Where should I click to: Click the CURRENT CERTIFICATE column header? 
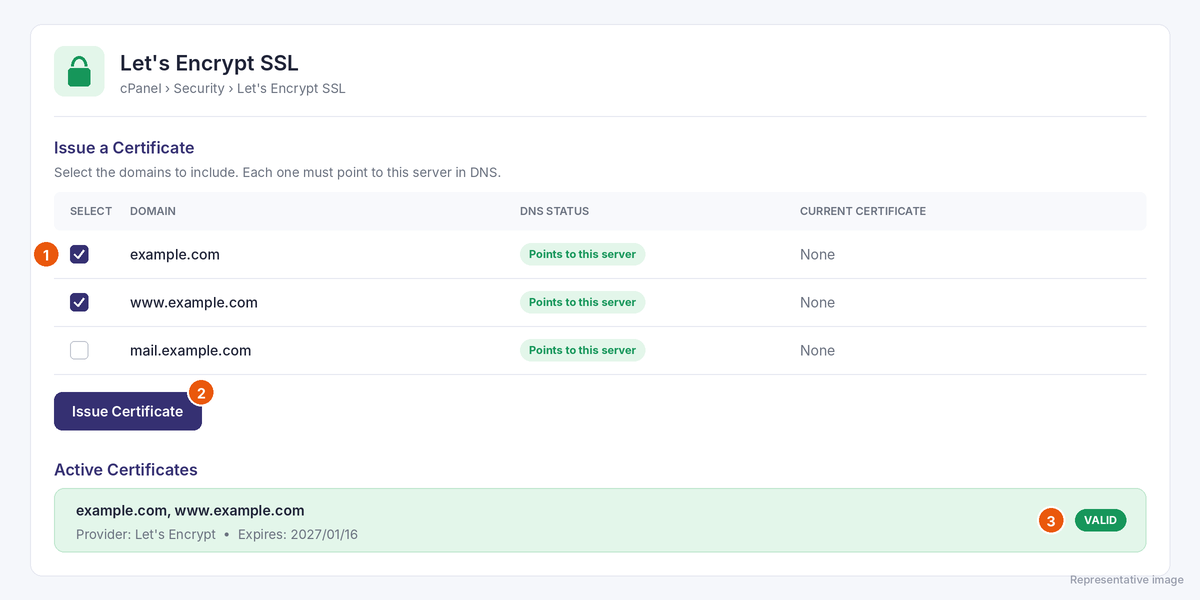863,211
